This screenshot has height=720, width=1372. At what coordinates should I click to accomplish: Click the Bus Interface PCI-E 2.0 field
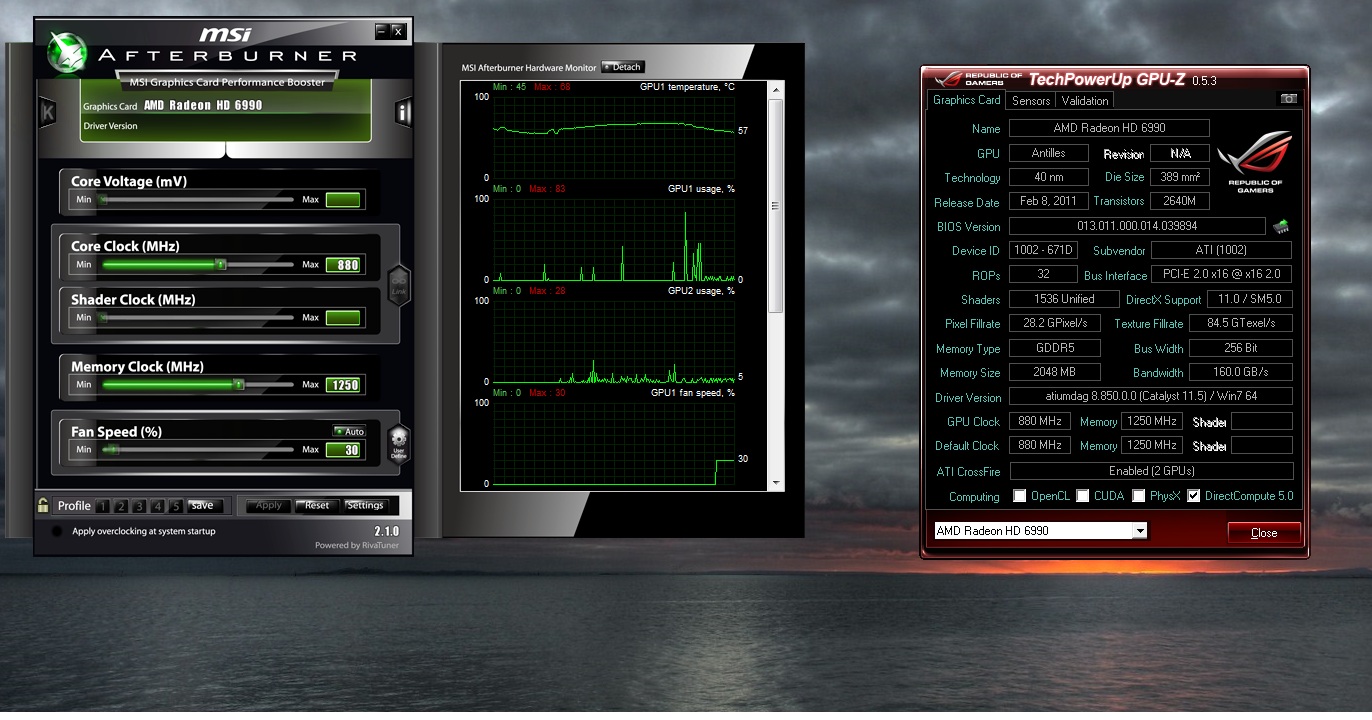pyautogui.click(x=1222, y=274)
